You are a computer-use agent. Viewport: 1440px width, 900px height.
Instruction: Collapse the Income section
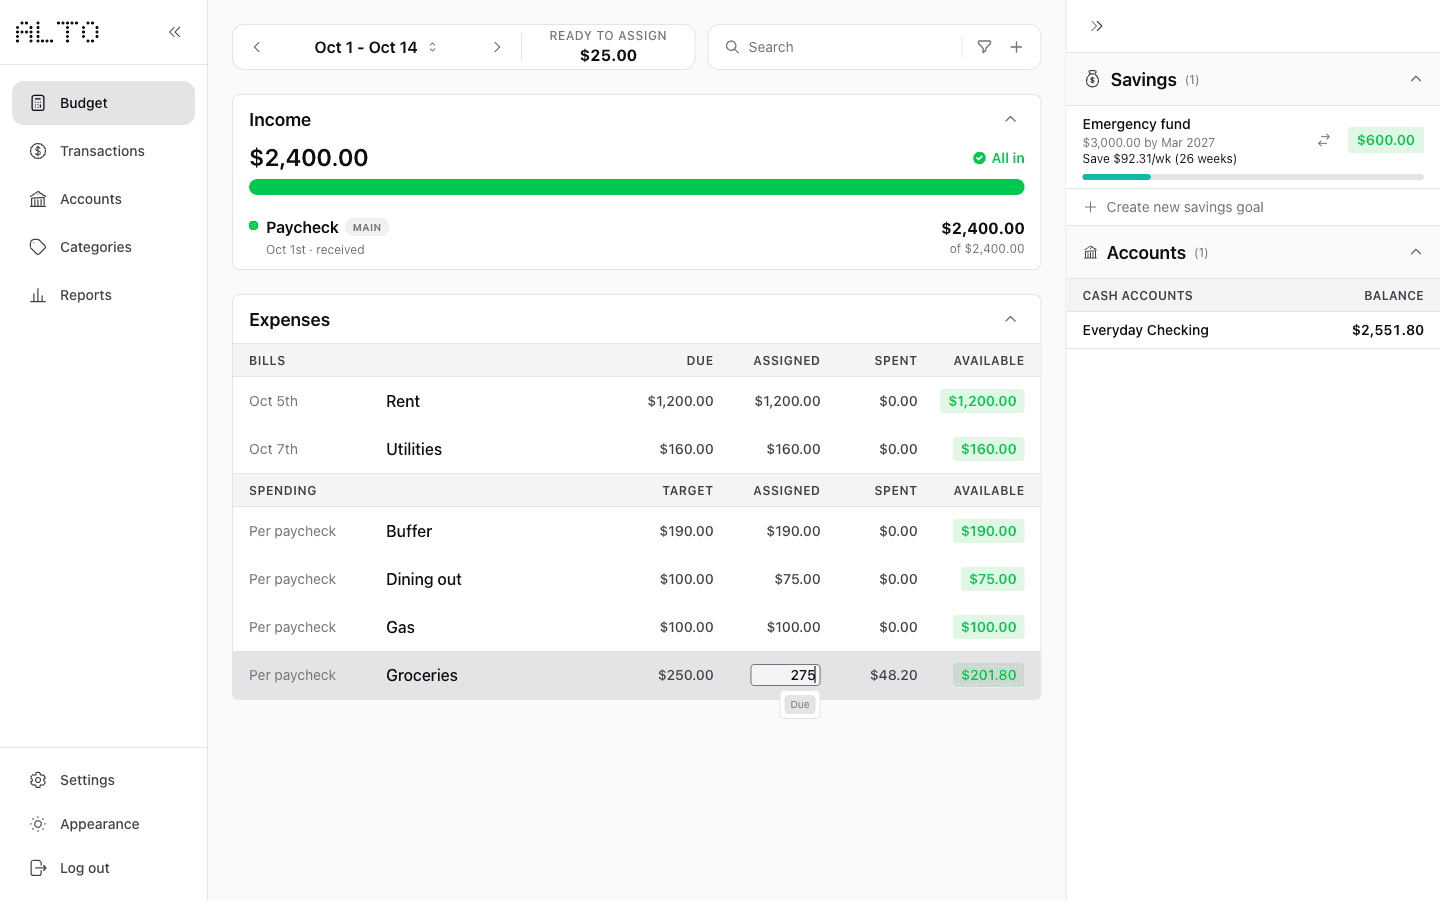(1010, 119)
